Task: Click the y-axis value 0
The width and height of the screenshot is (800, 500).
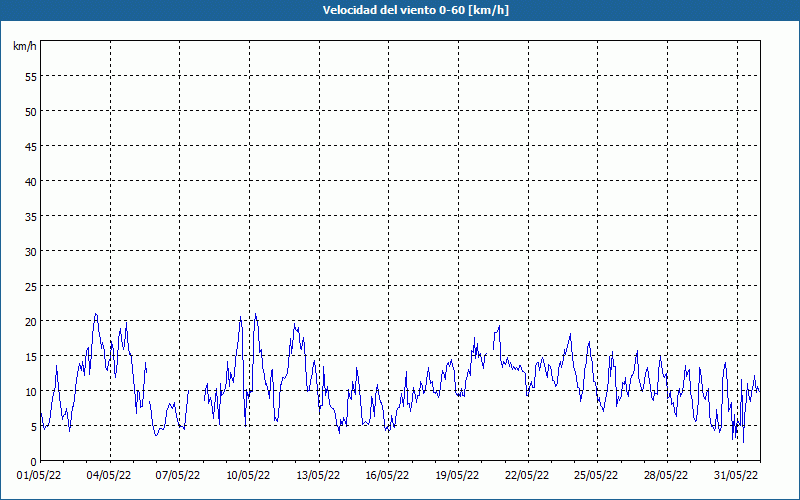Action: 34,462
